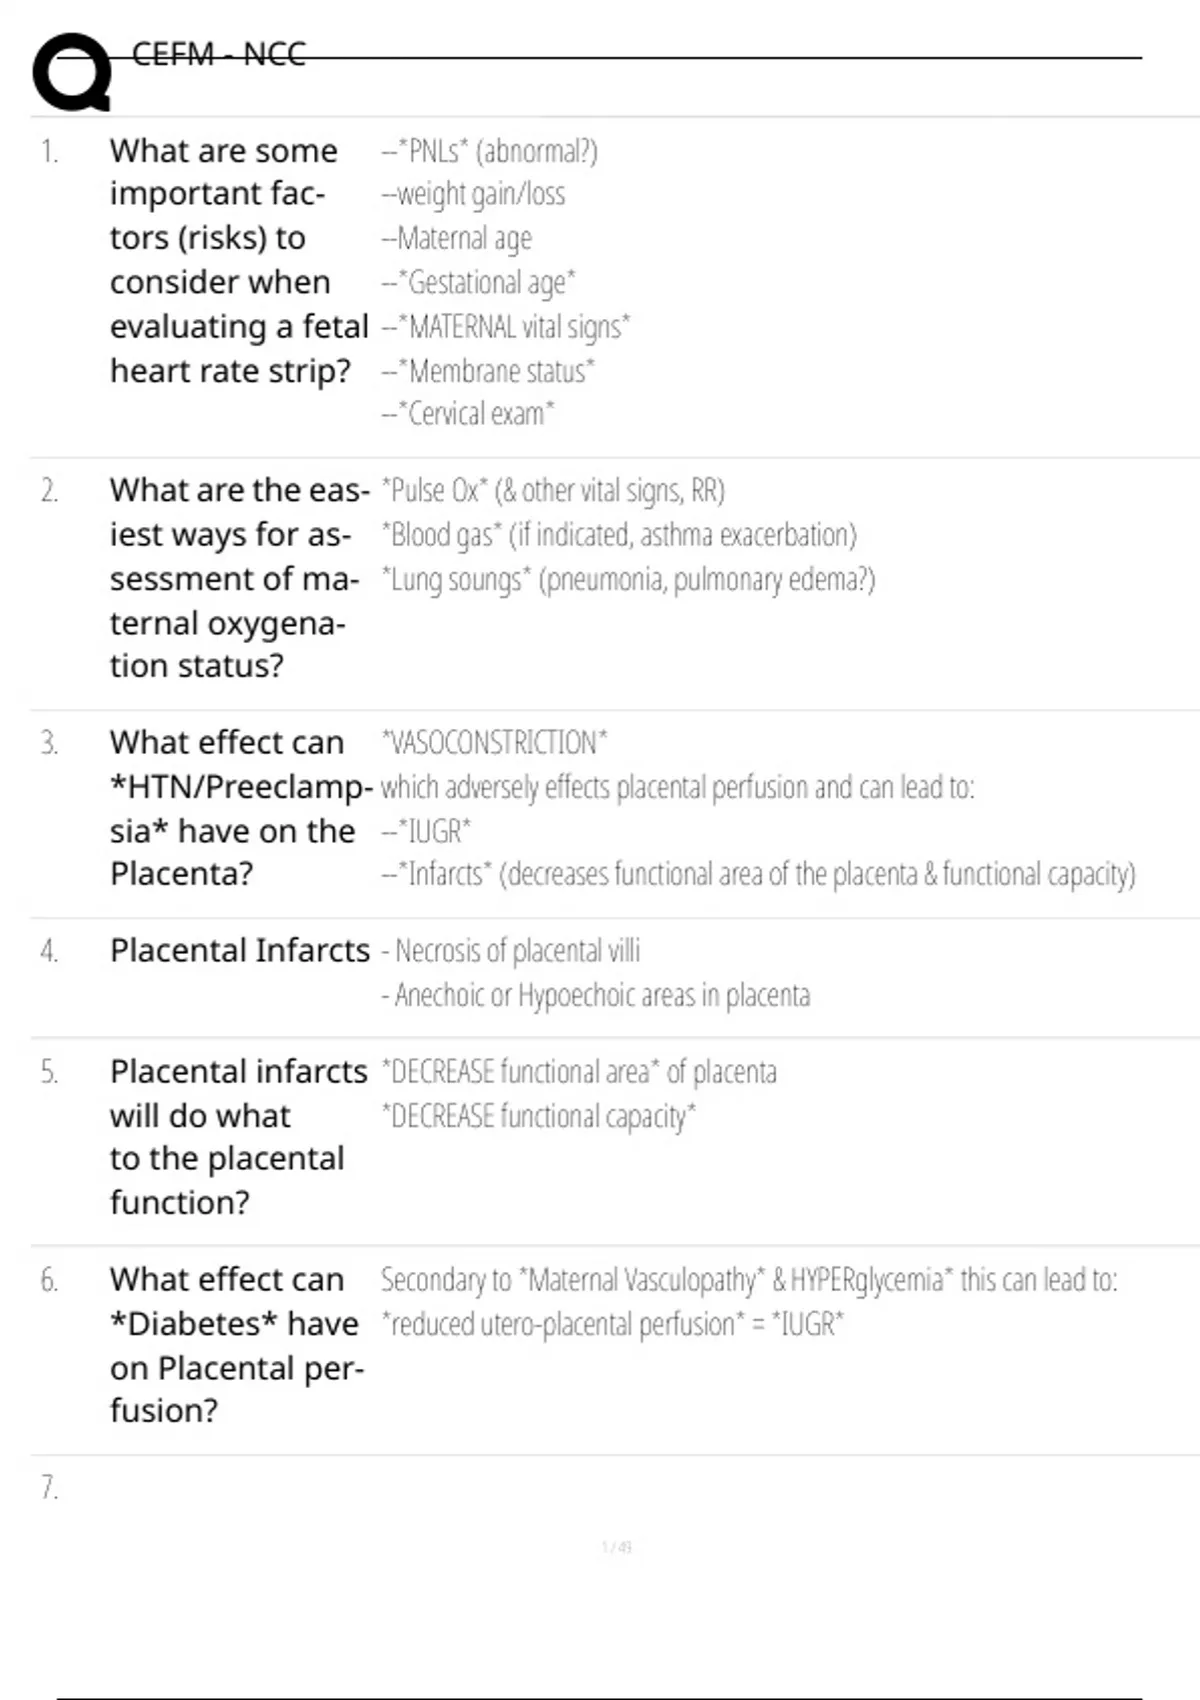Viewport: 1200px width, 1700px height.
Task: Click item number 7
Action: point(49,1488)
